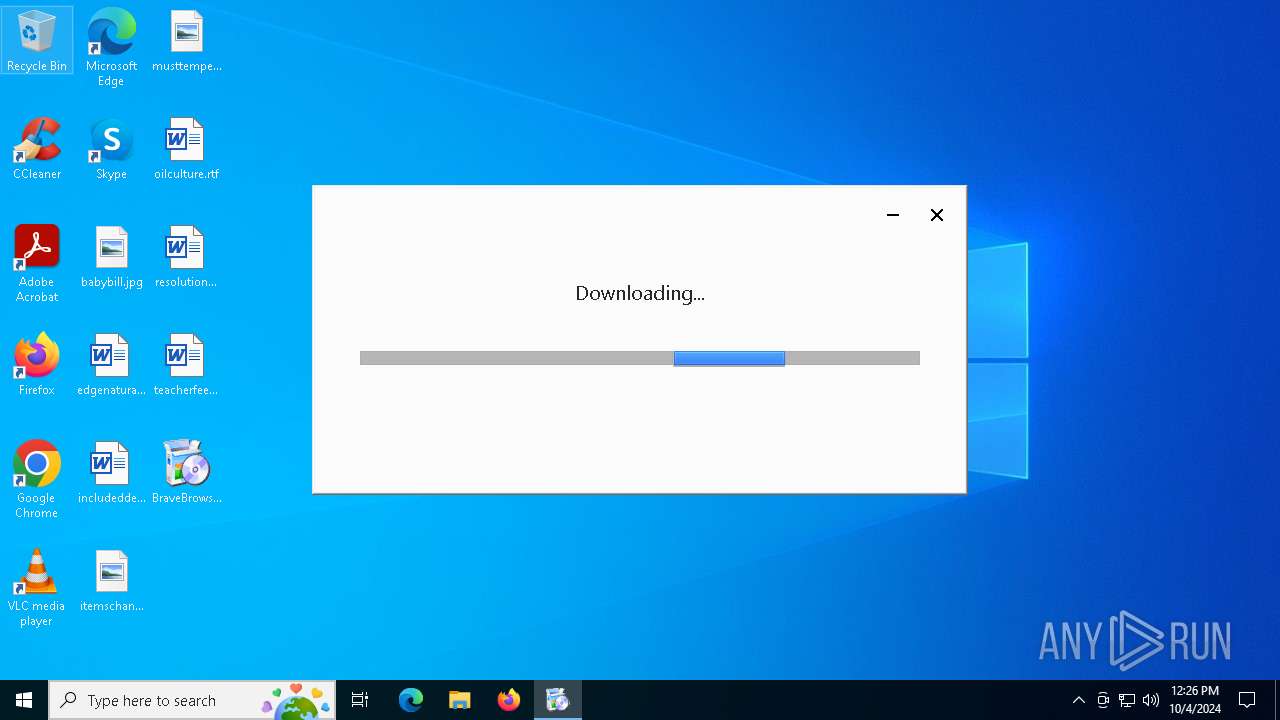
Task: Select the resolution Word document icon
Action: [x=186, y=256]
